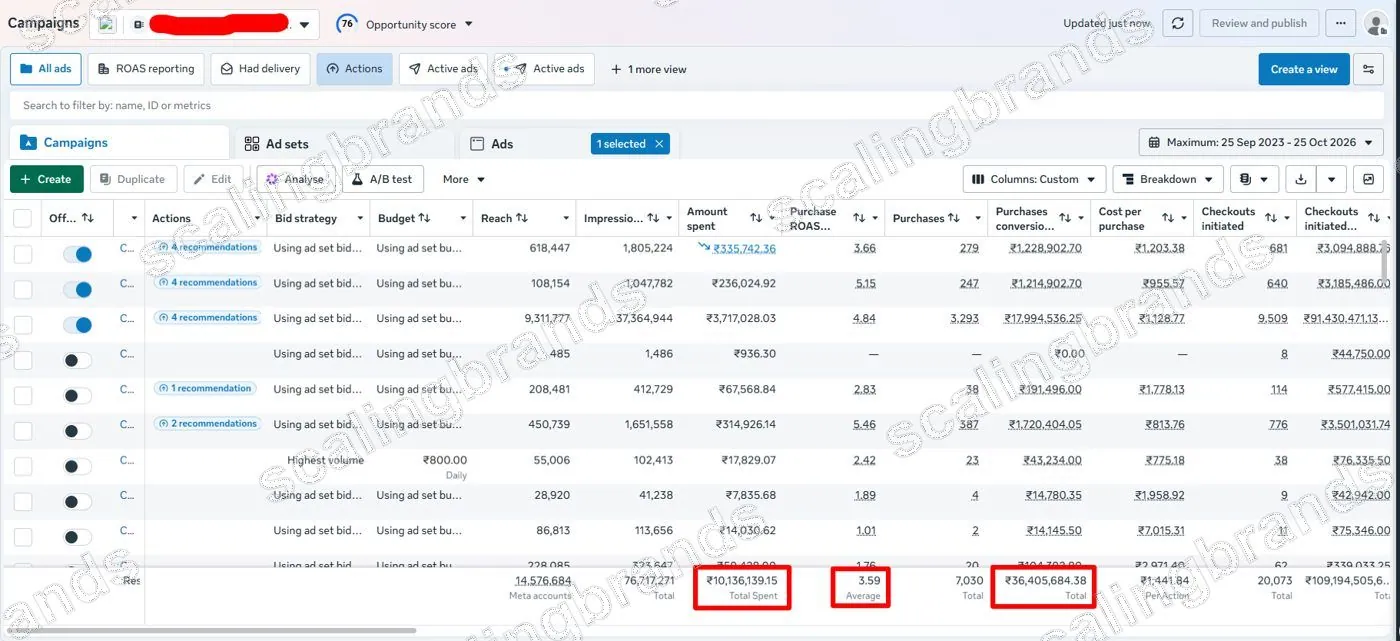Turn off campaign with 108,154 reach
The height and width of the screenshot is (641, 1400).
(x=77, y=289)
